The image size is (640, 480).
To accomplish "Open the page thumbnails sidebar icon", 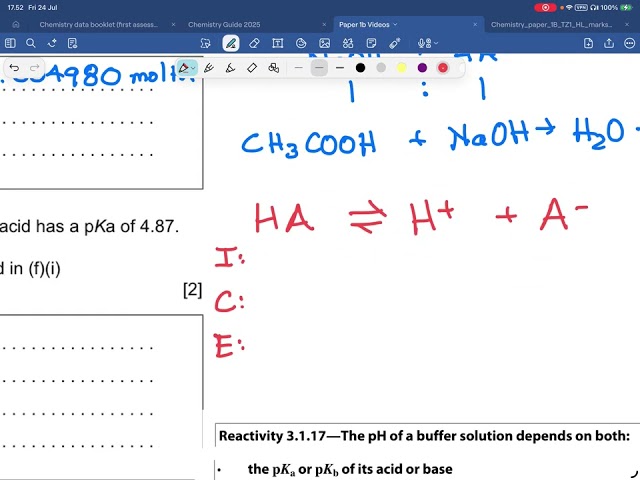I will 10,43.
